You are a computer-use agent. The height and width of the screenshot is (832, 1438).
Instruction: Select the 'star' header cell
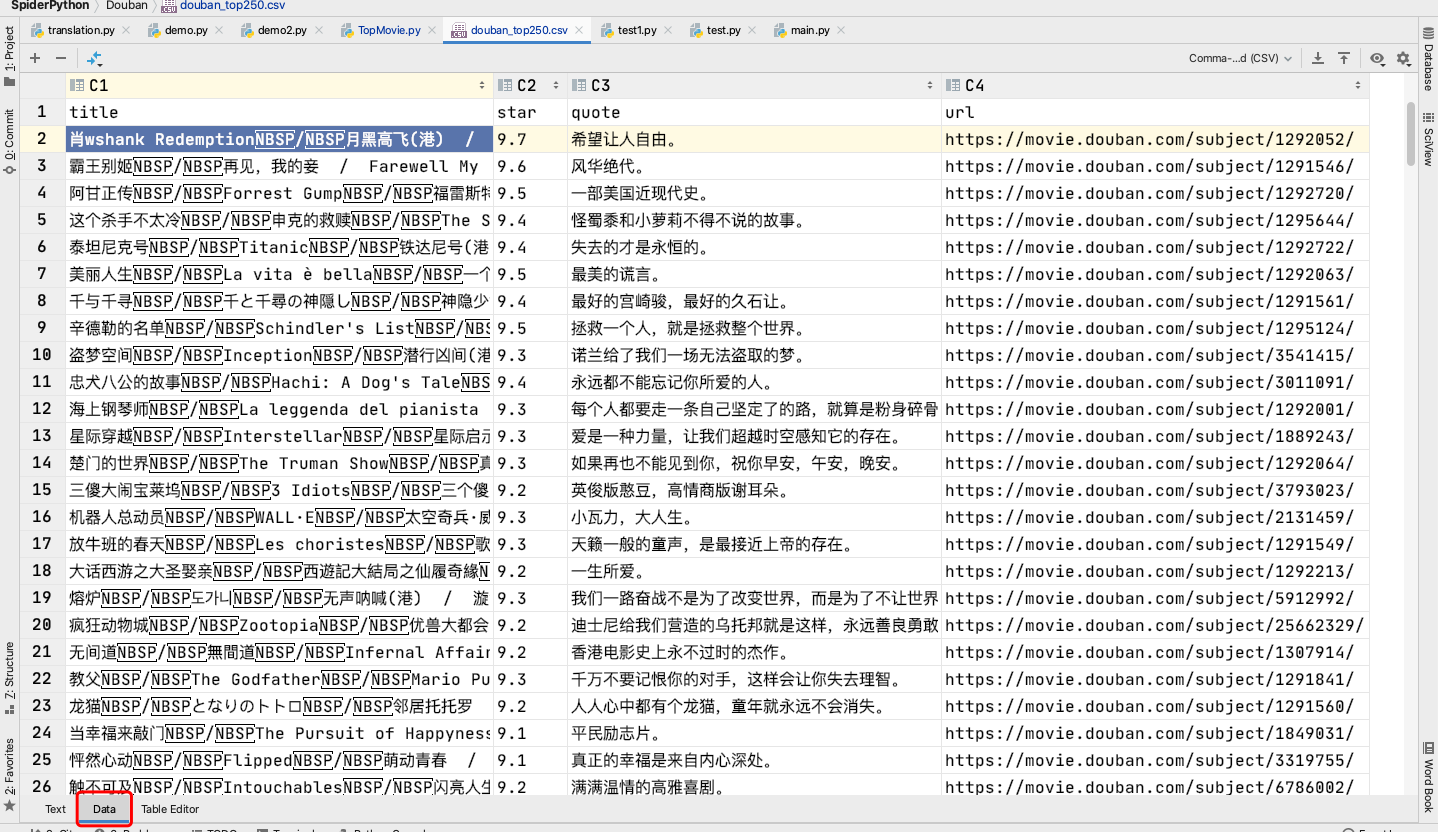coord(530,112)
